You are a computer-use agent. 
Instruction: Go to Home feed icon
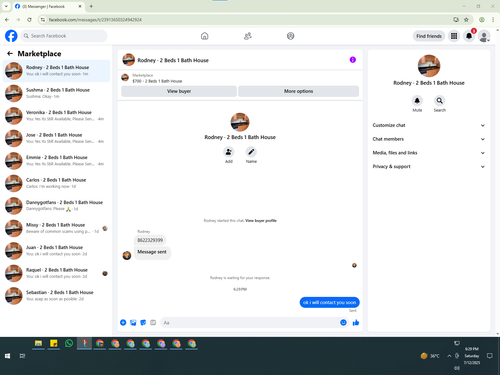(x=205, y=36)
